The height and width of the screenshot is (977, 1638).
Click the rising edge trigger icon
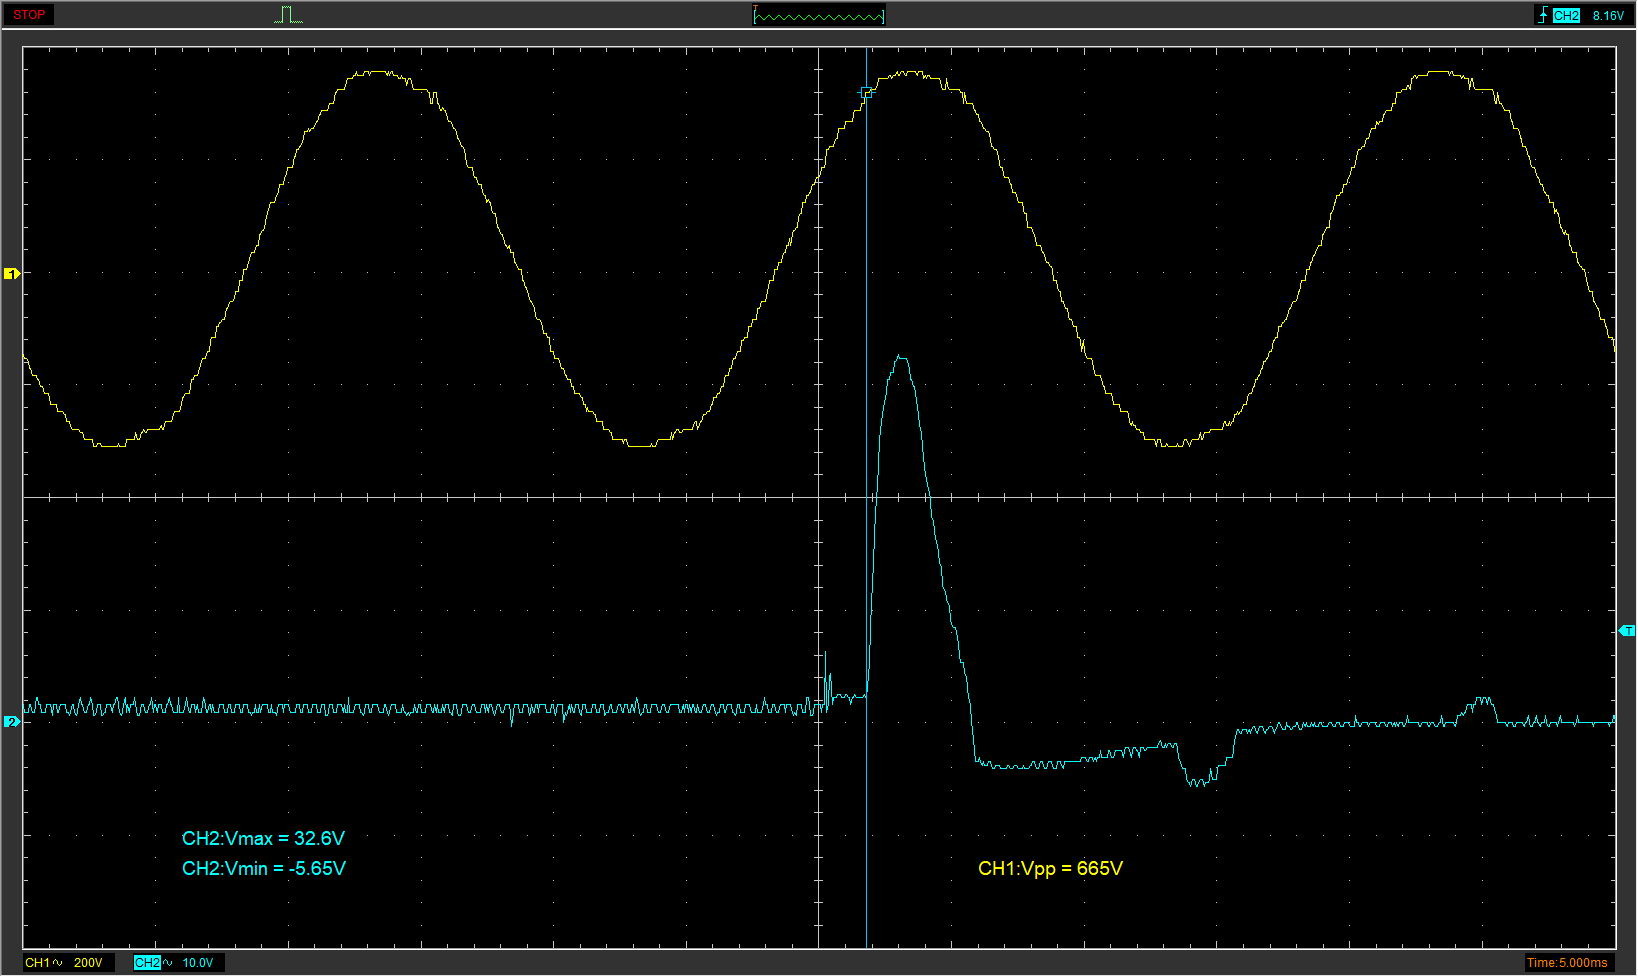click(x=1543, y=15)
